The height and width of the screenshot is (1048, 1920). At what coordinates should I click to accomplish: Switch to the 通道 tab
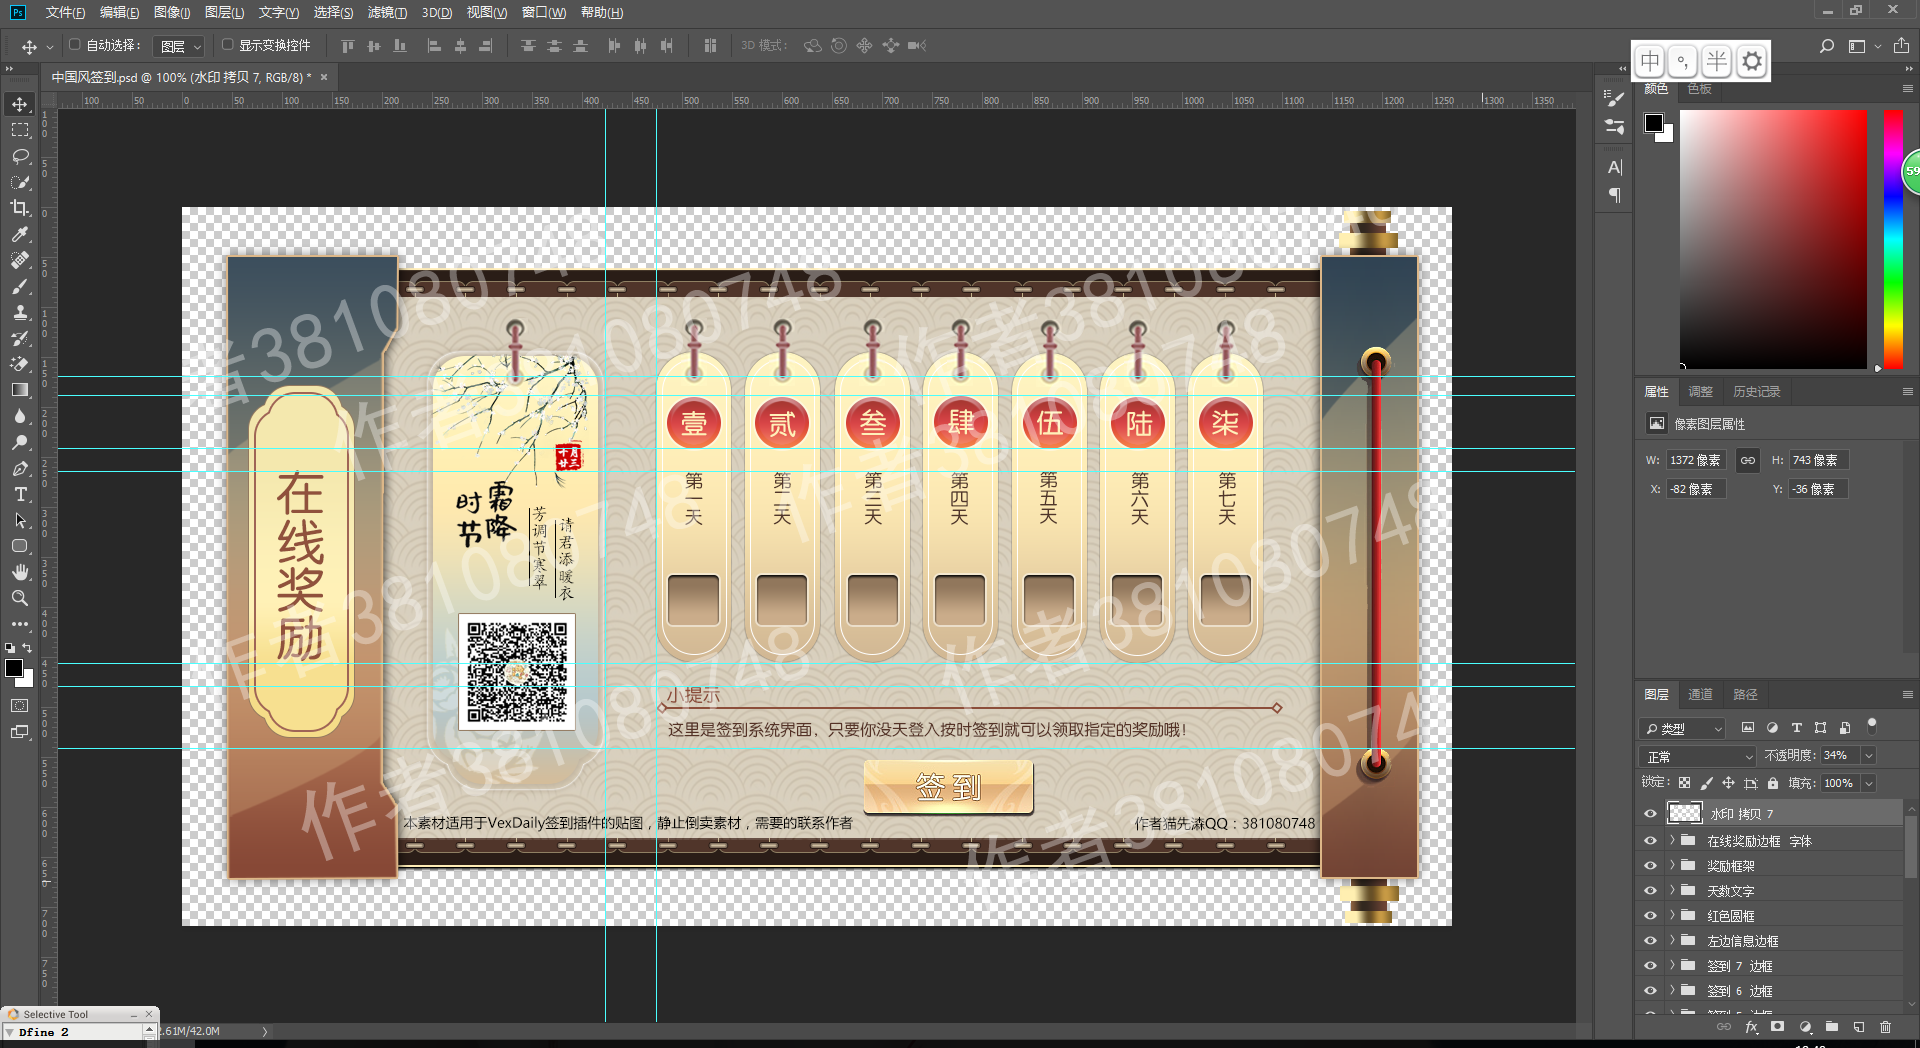click(1700, 694)
